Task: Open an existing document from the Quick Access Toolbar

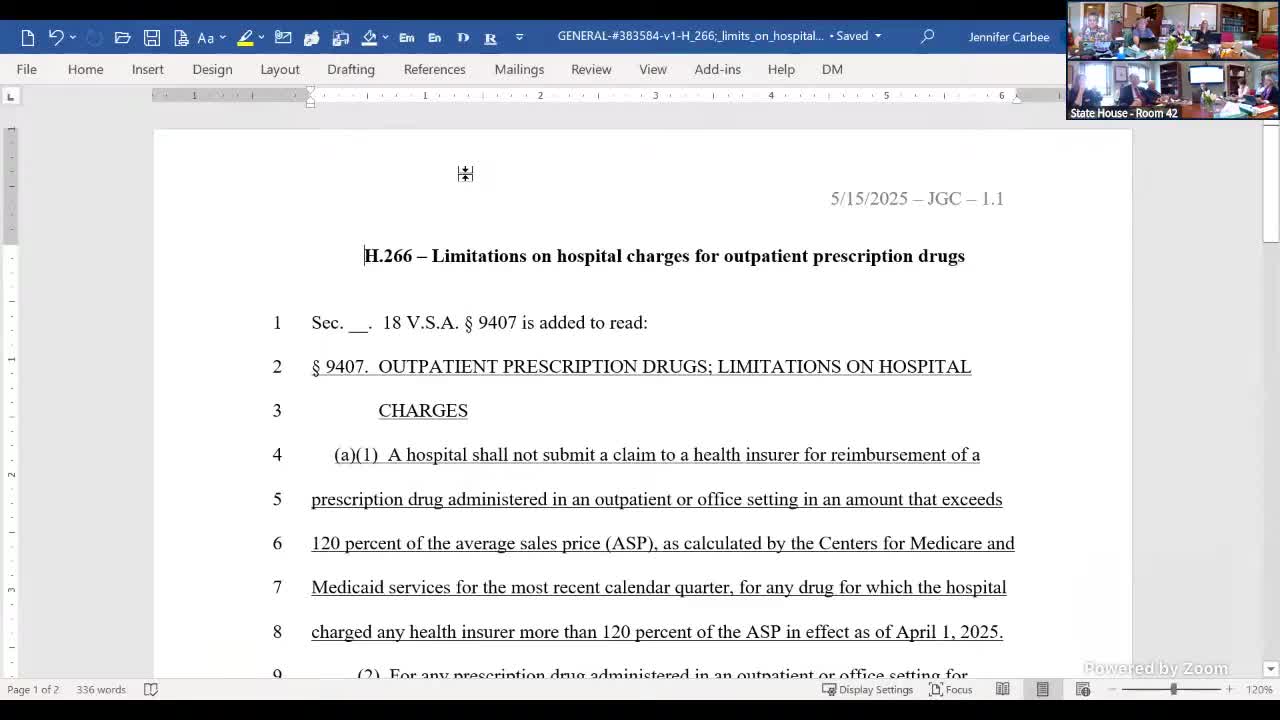Action: 122,36
